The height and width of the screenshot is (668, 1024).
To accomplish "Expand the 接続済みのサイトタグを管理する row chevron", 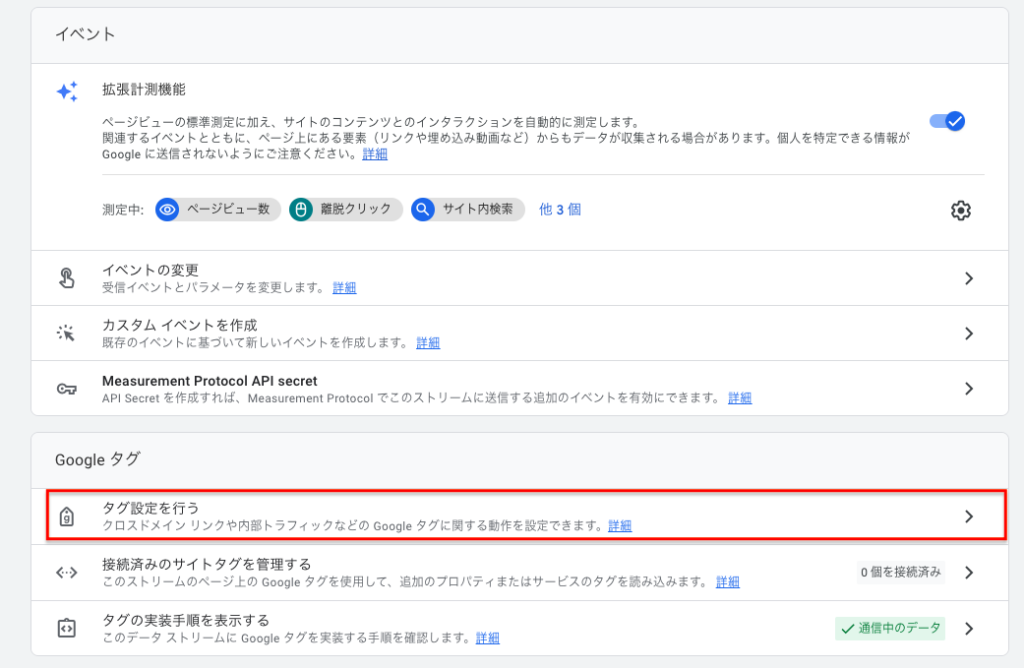I will 968,571.
